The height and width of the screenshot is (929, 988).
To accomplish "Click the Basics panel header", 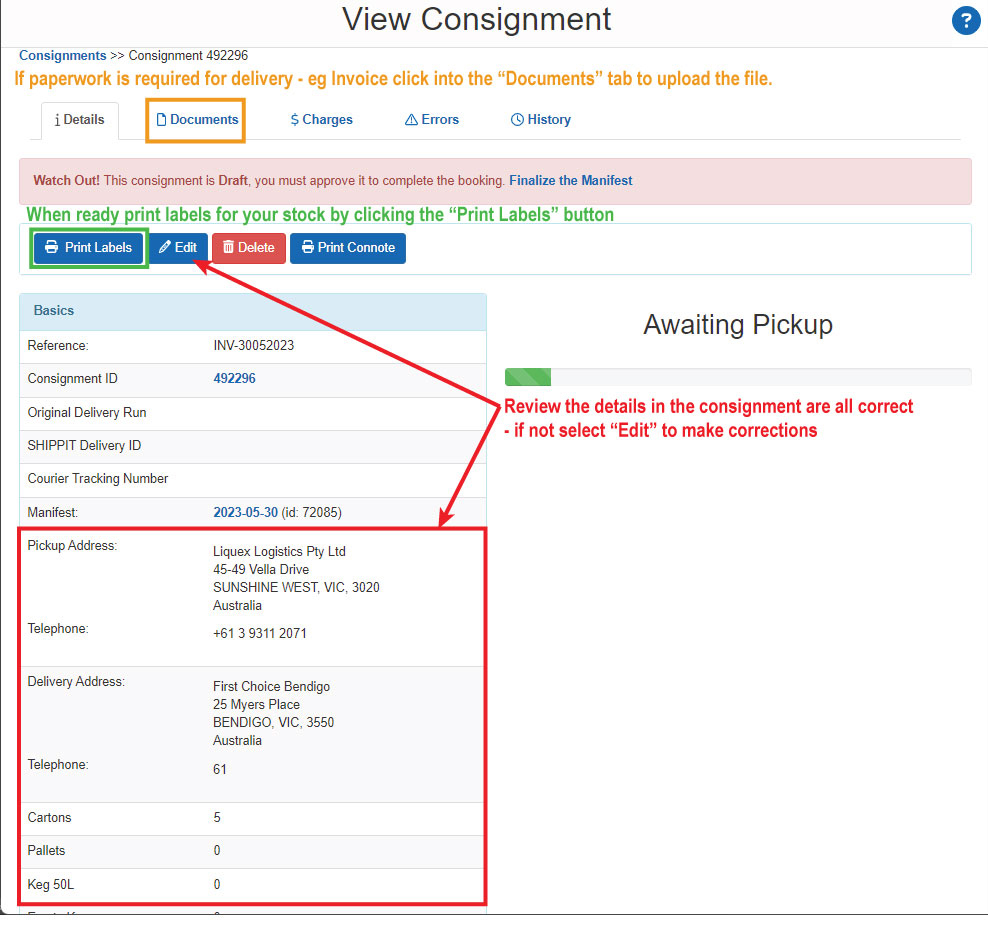I will pyautogui.click(x=253, y=311).
